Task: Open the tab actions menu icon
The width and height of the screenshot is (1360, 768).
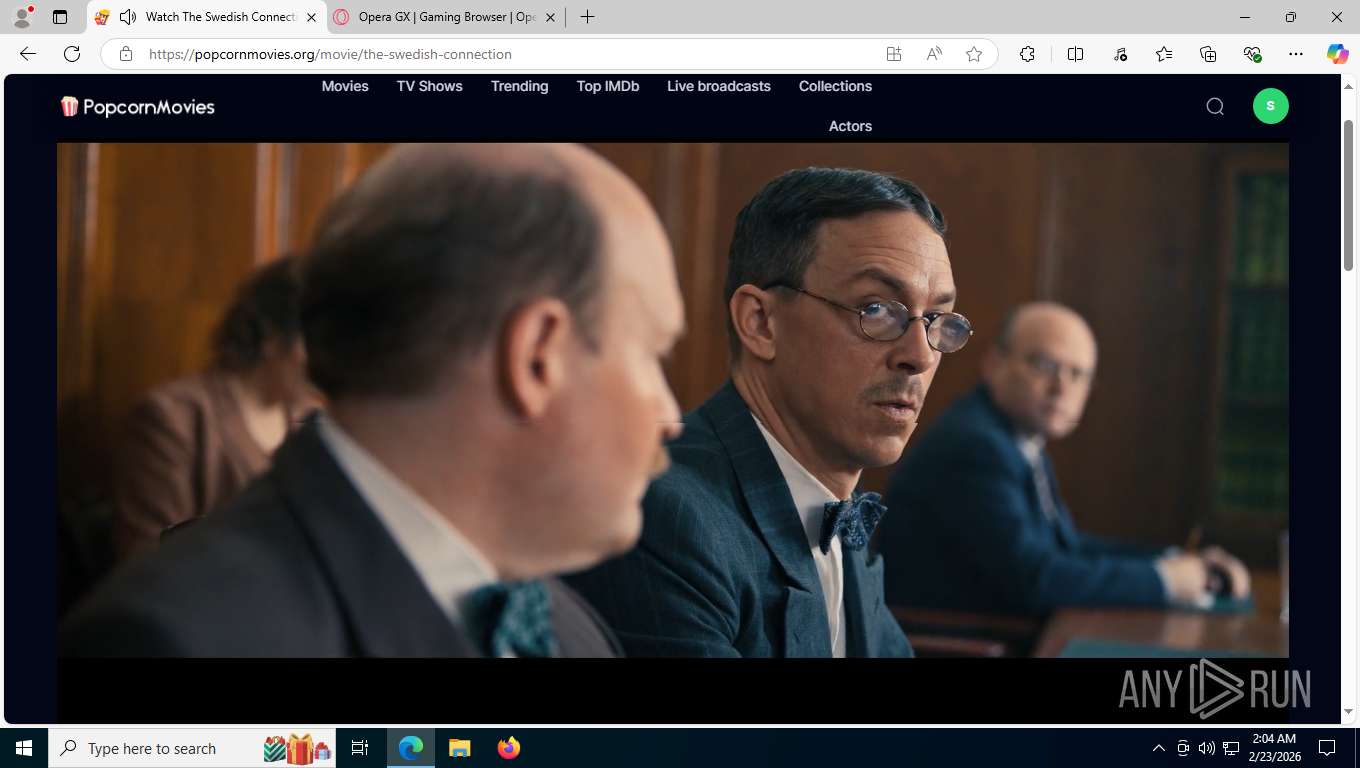Action: point(60,17)
